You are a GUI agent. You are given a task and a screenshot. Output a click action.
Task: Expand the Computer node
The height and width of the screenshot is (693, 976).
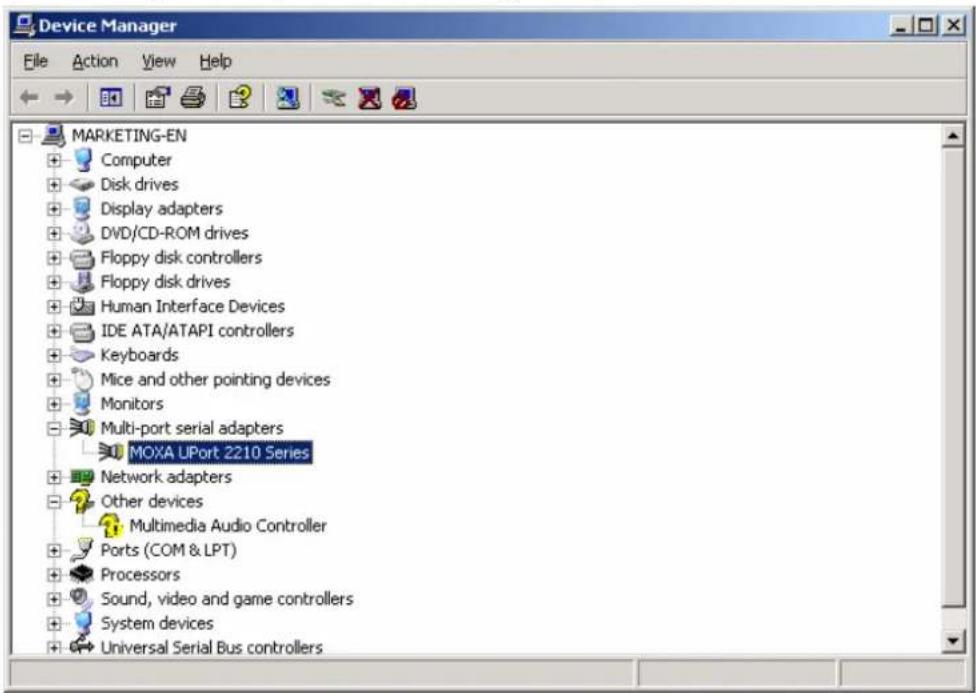(x=54, y=160)
